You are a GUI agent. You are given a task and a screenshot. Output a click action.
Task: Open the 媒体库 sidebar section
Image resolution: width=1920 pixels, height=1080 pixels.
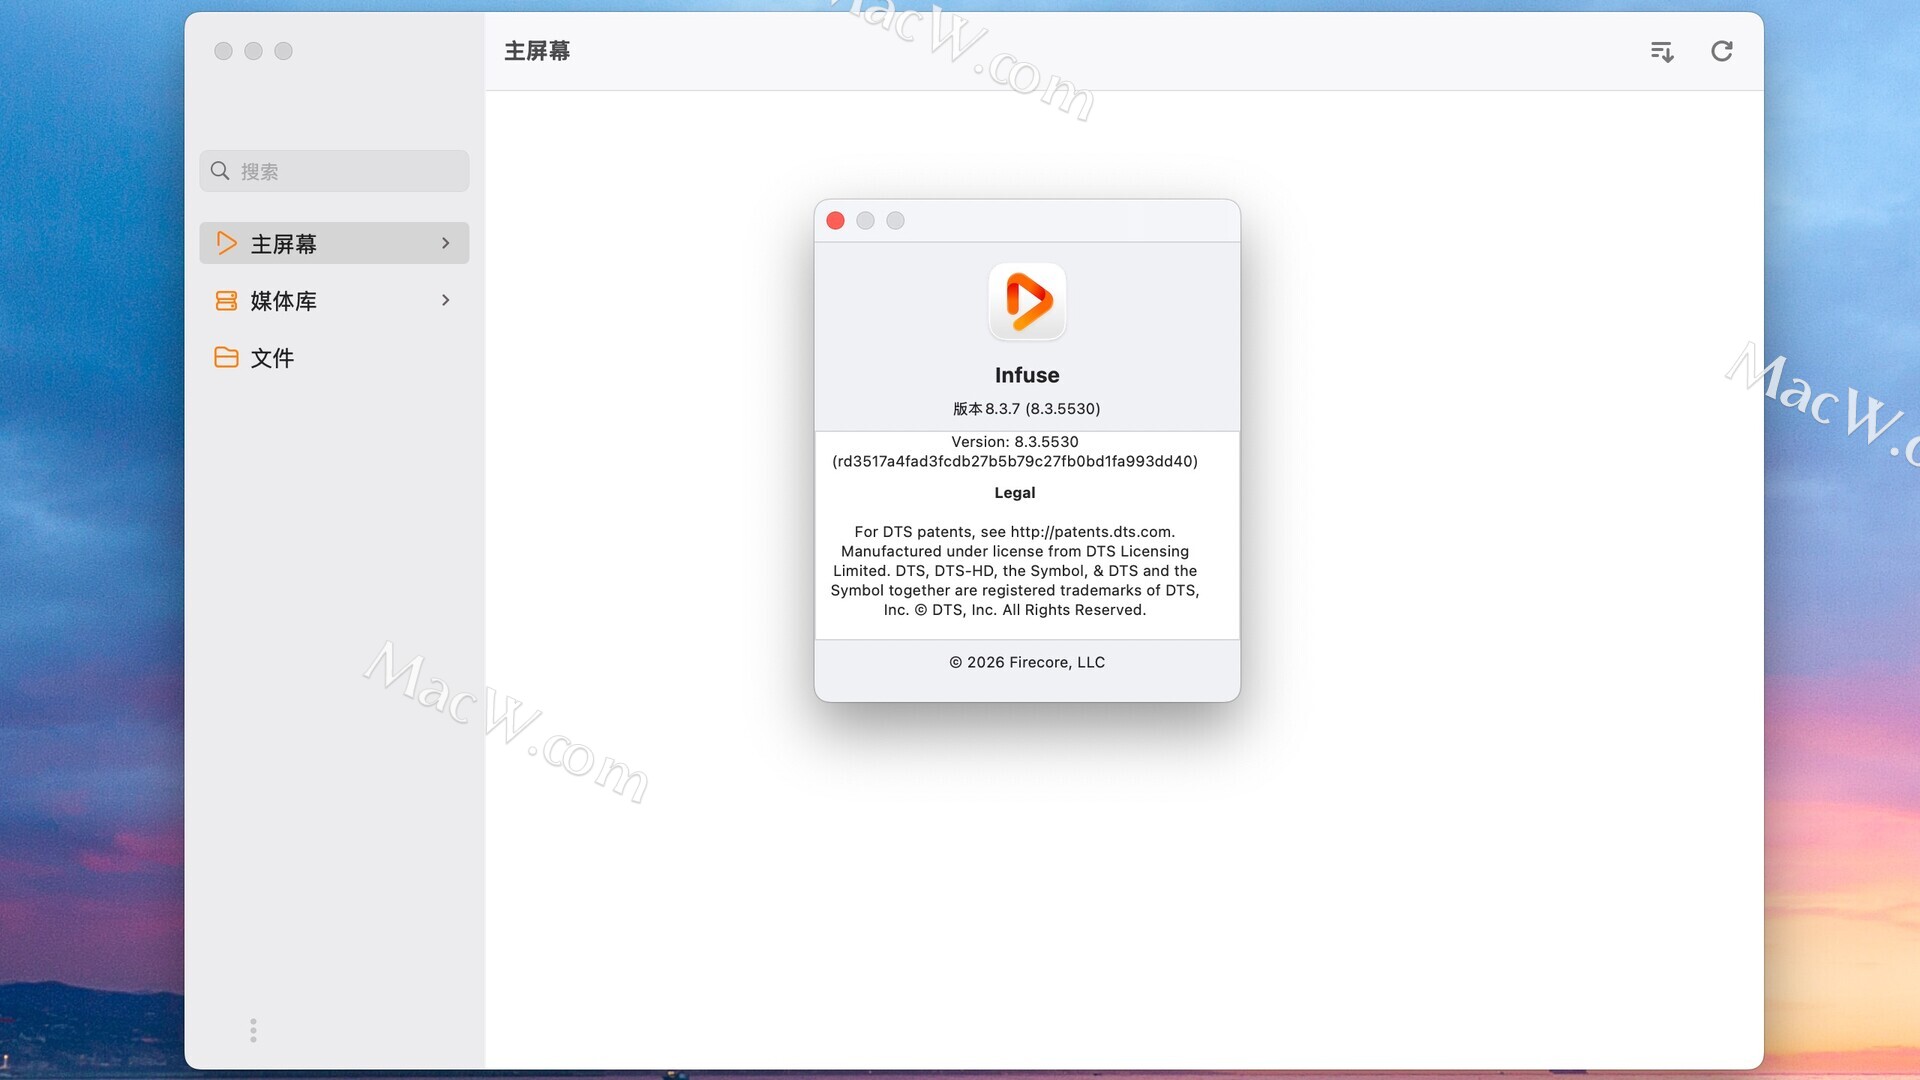click(284, 301)
